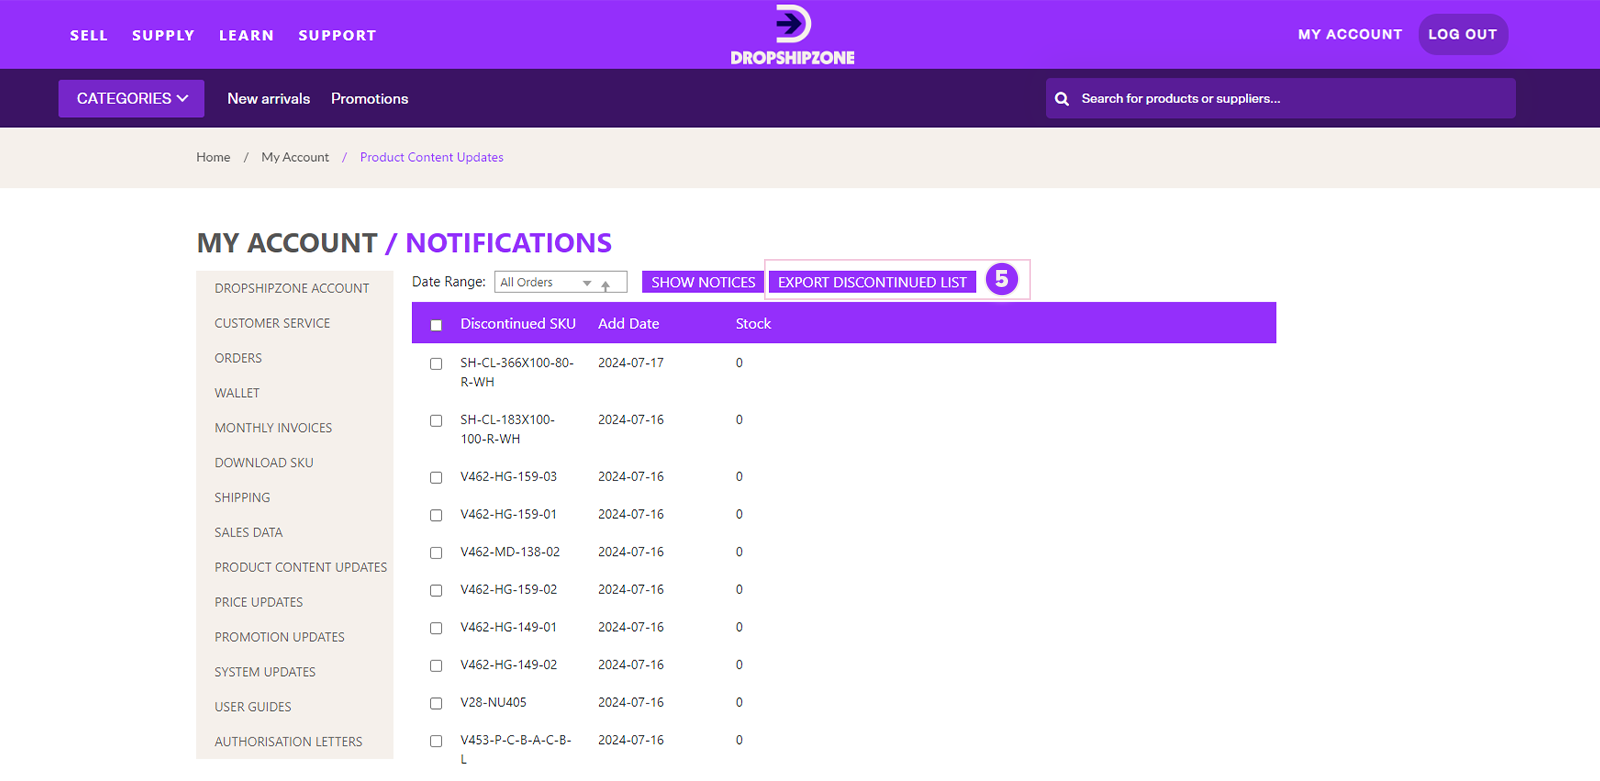This screenshot has height=781, width=1600.
Task: Open Monthly Invoices in sidebar
Action: click(273, 428)
